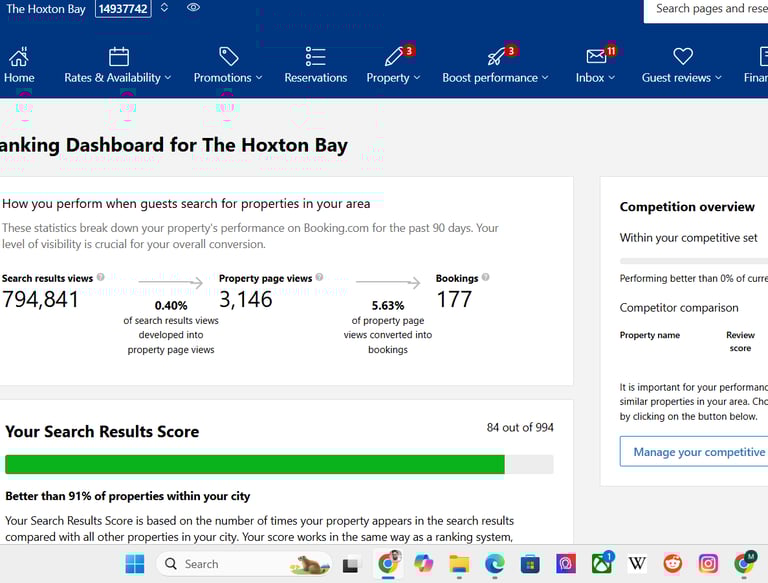Open the Wikipedia app on taskbar
The height and width of the screenshot is (583, 768).
pyautogui.click(x=637, y=564)
